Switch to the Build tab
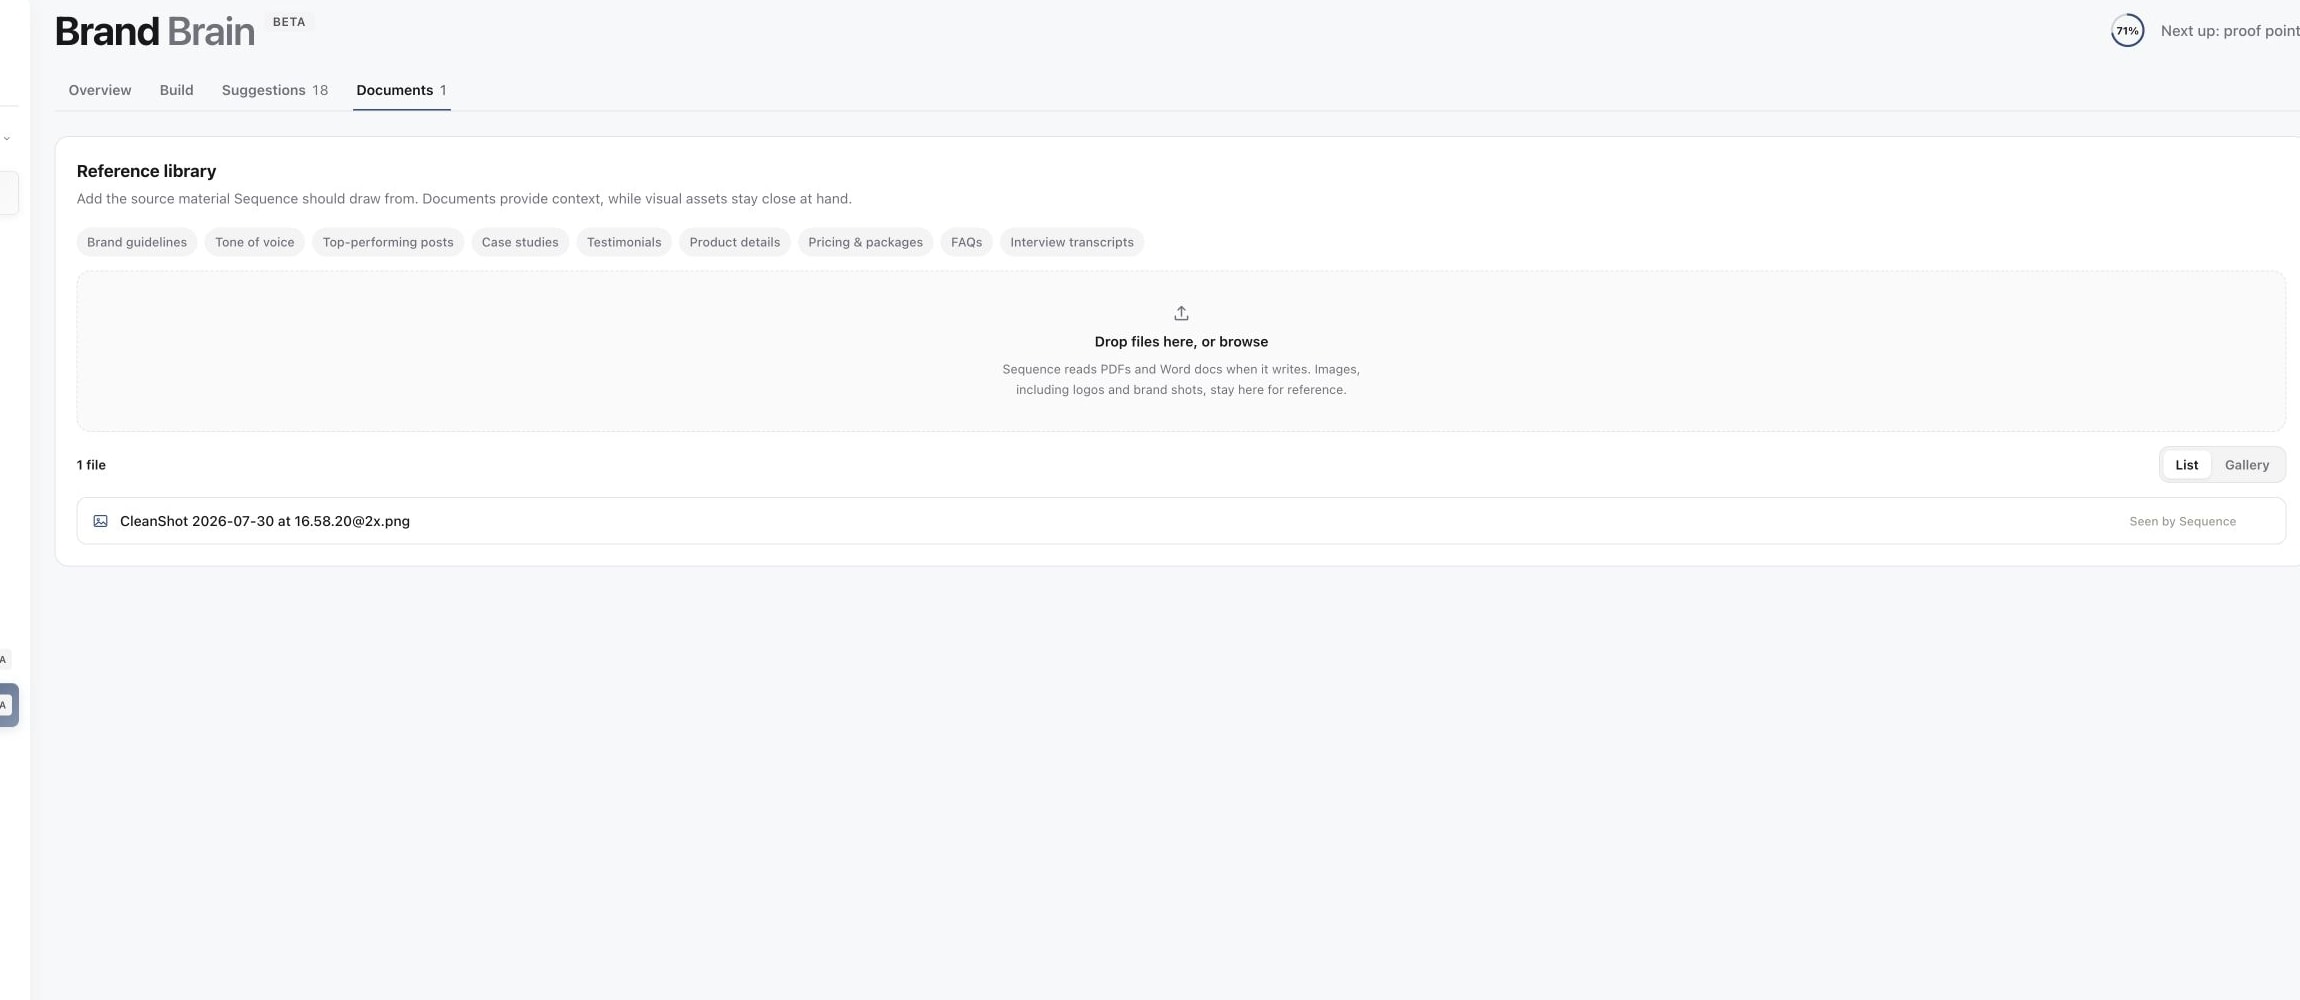The height and width of the screenshot is (1000, 2300). coord(176,90)
